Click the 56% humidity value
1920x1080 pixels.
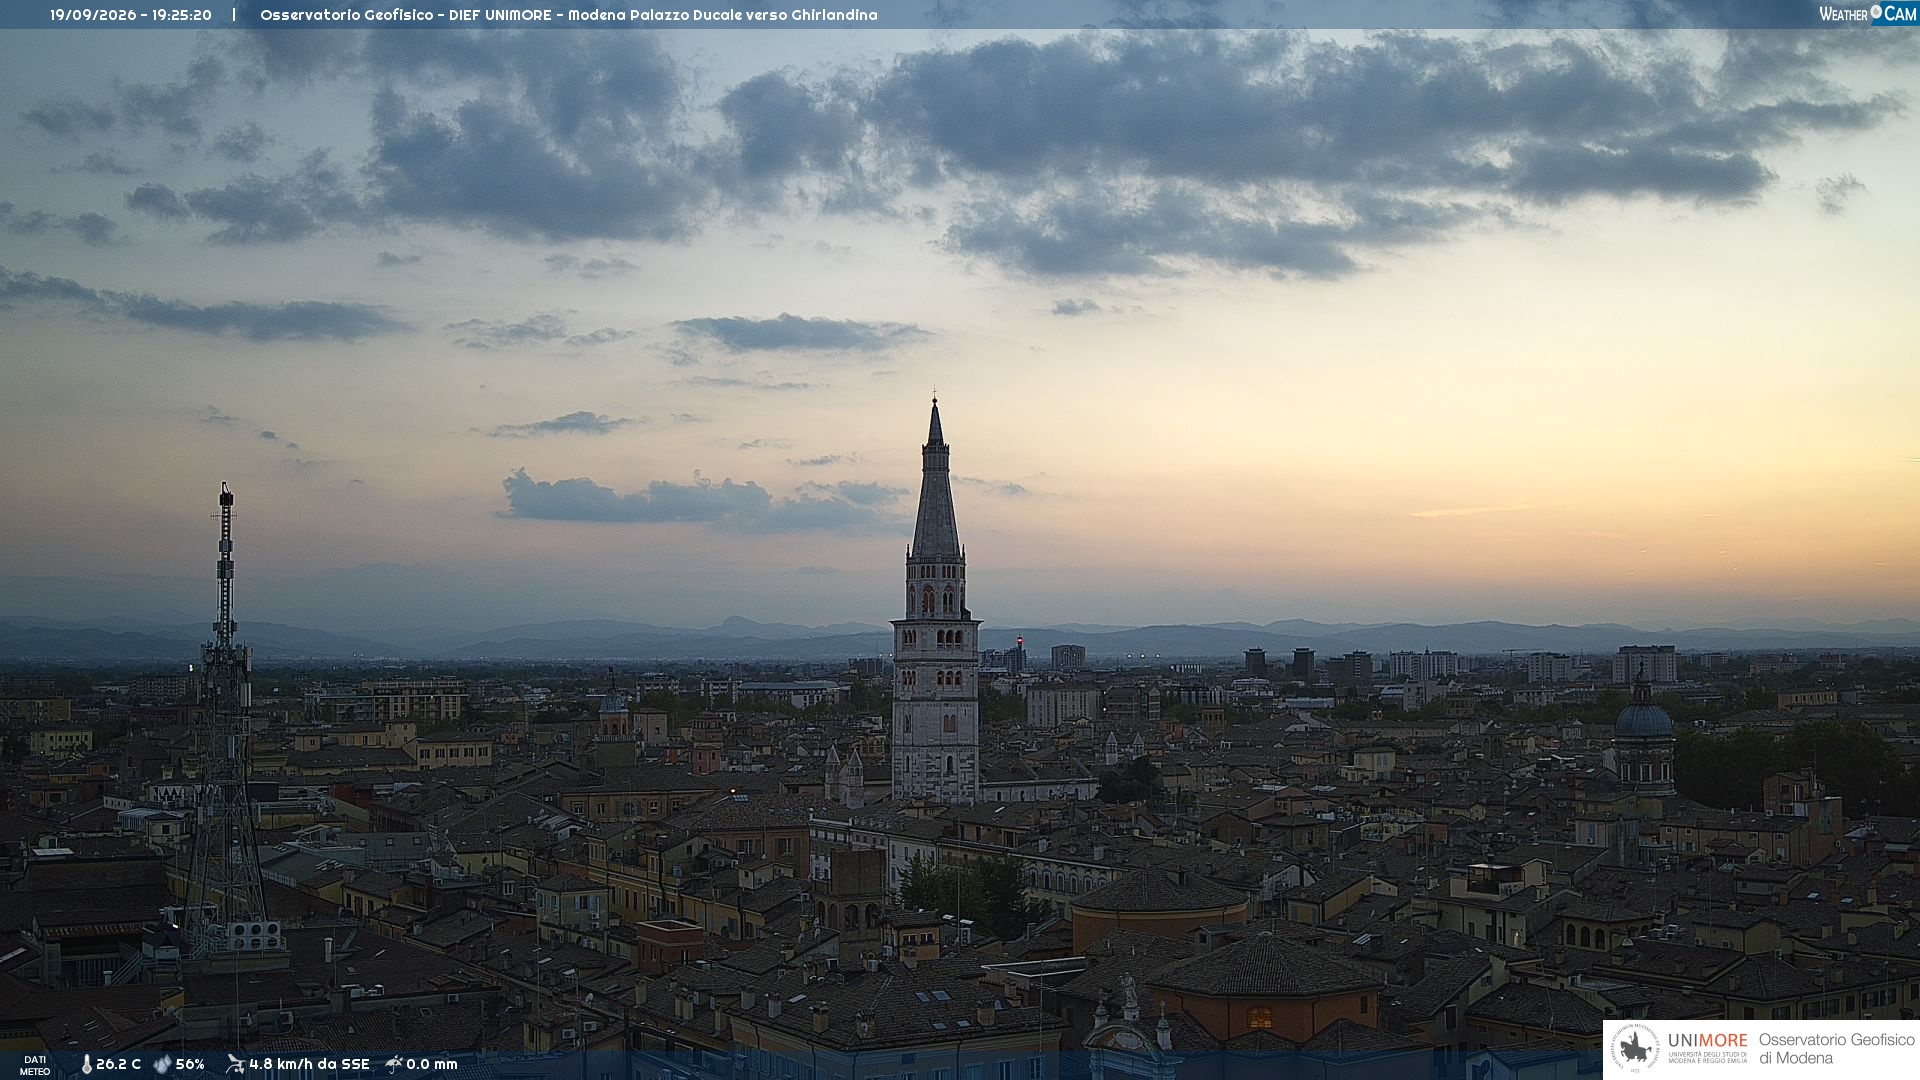coord(190,1064)
